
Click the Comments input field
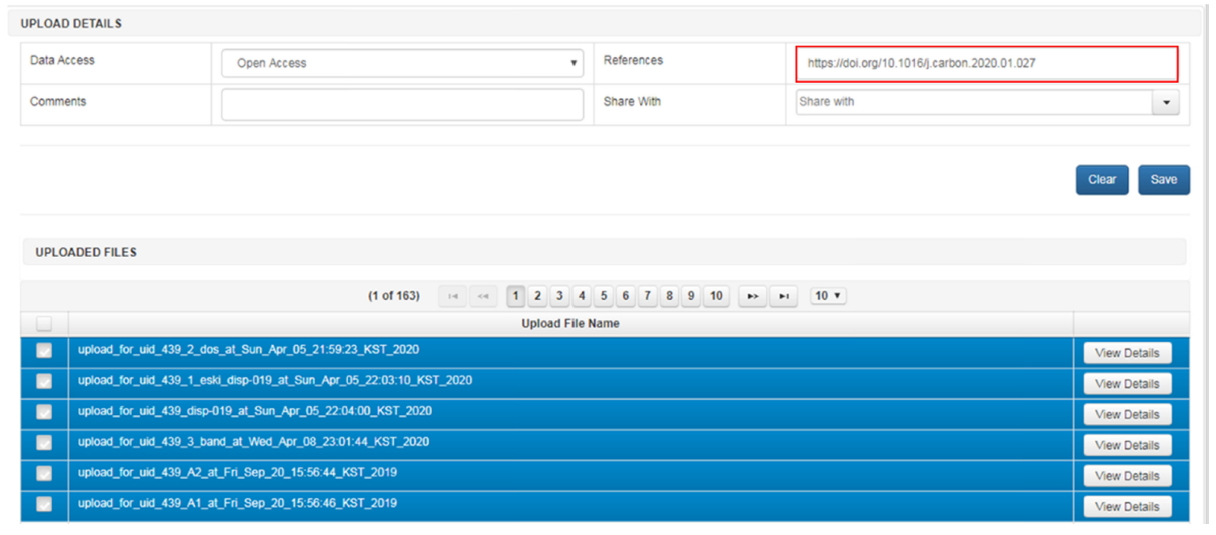pos(402,104)
